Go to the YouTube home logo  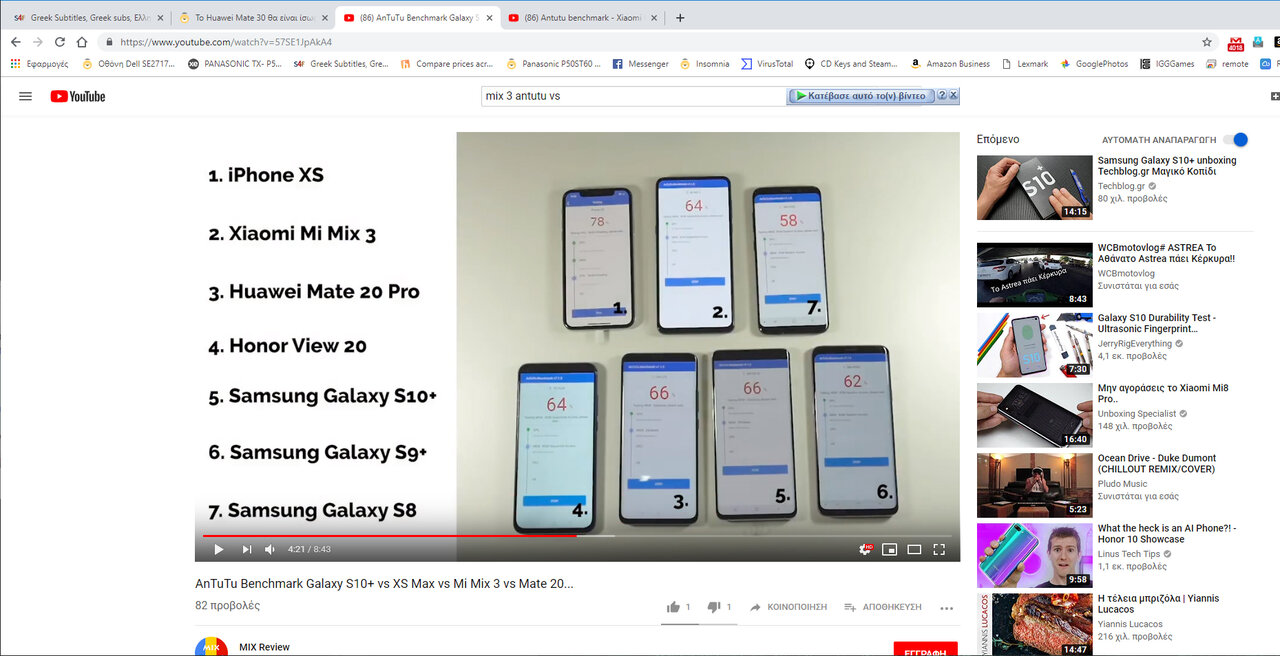(x=78, y=96)
